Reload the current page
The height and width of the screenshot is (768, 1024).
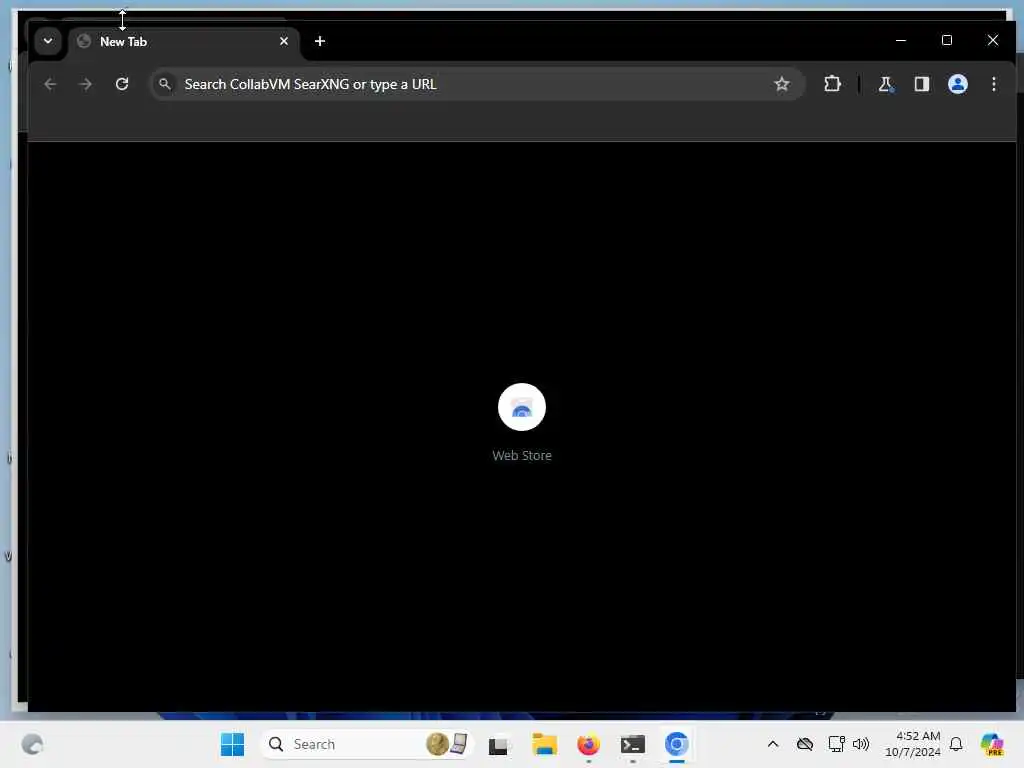click(x=122, y=84)
